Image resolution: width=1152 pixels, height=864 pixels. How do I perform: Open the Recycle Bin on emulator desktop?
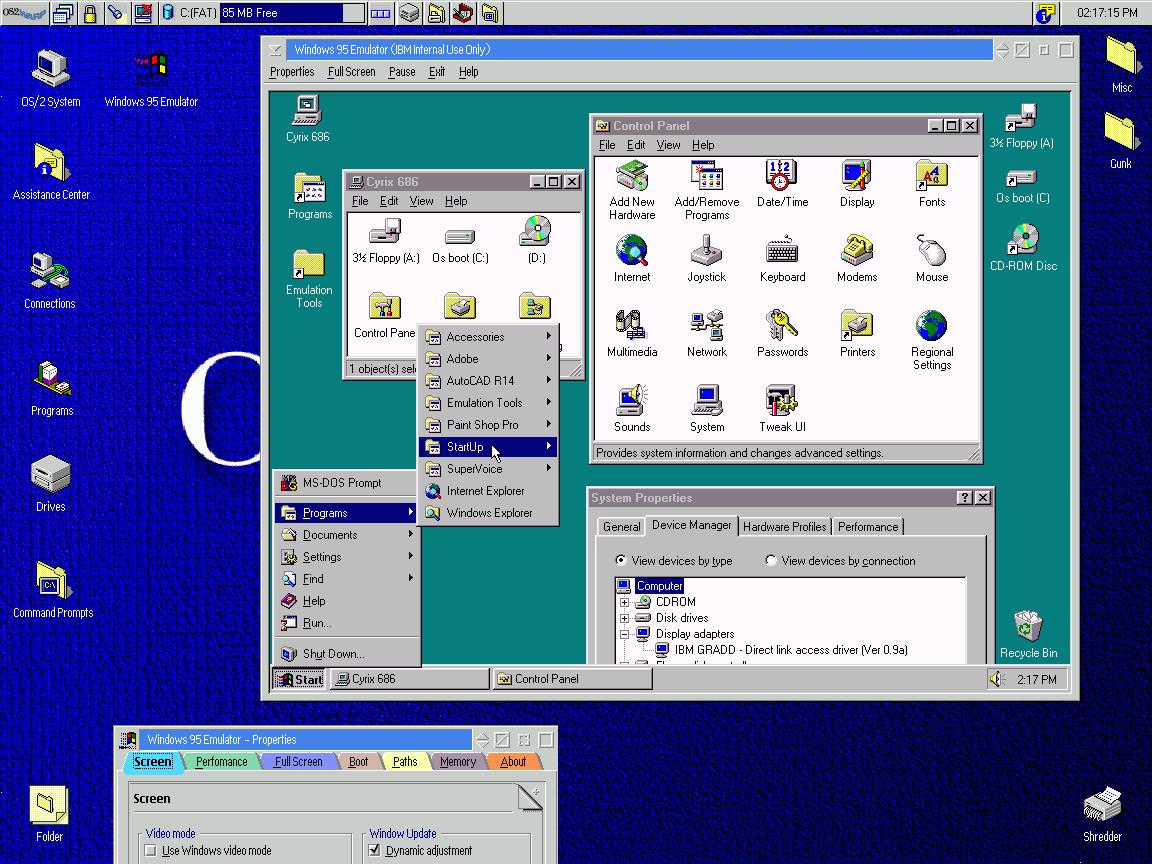(1028, 634)
